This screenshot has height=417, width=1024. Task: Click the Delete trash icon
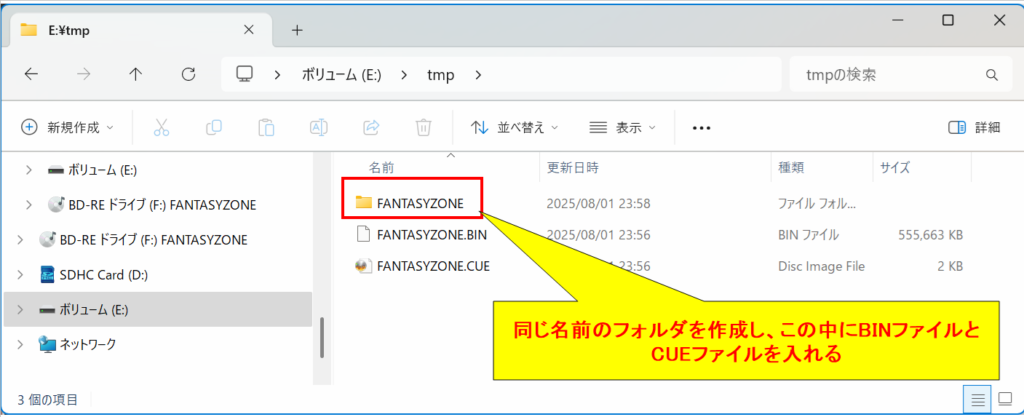coord(423,128)
